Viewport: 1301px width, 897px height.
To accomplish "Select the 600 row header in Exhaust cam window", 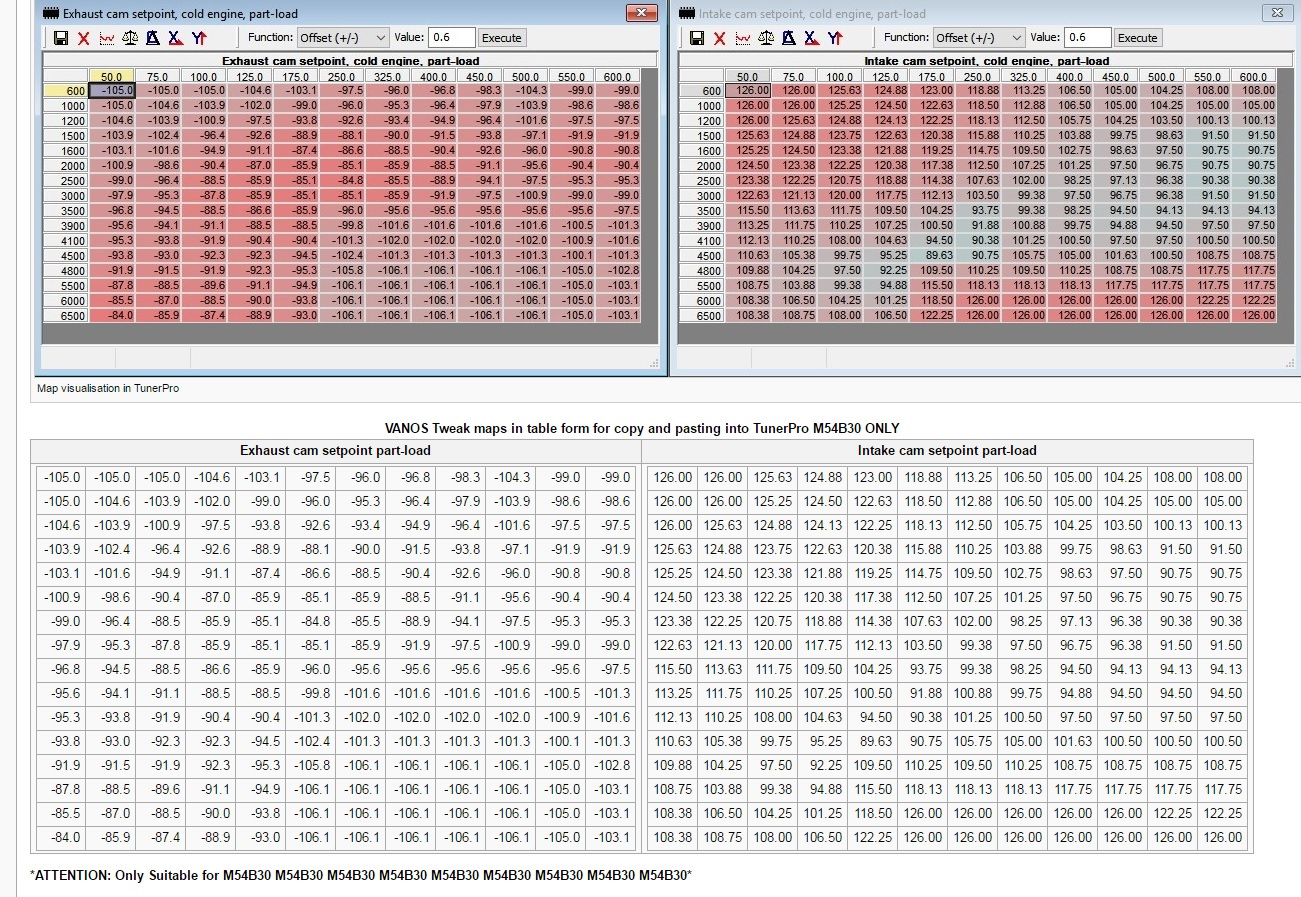I will point(66,91).
